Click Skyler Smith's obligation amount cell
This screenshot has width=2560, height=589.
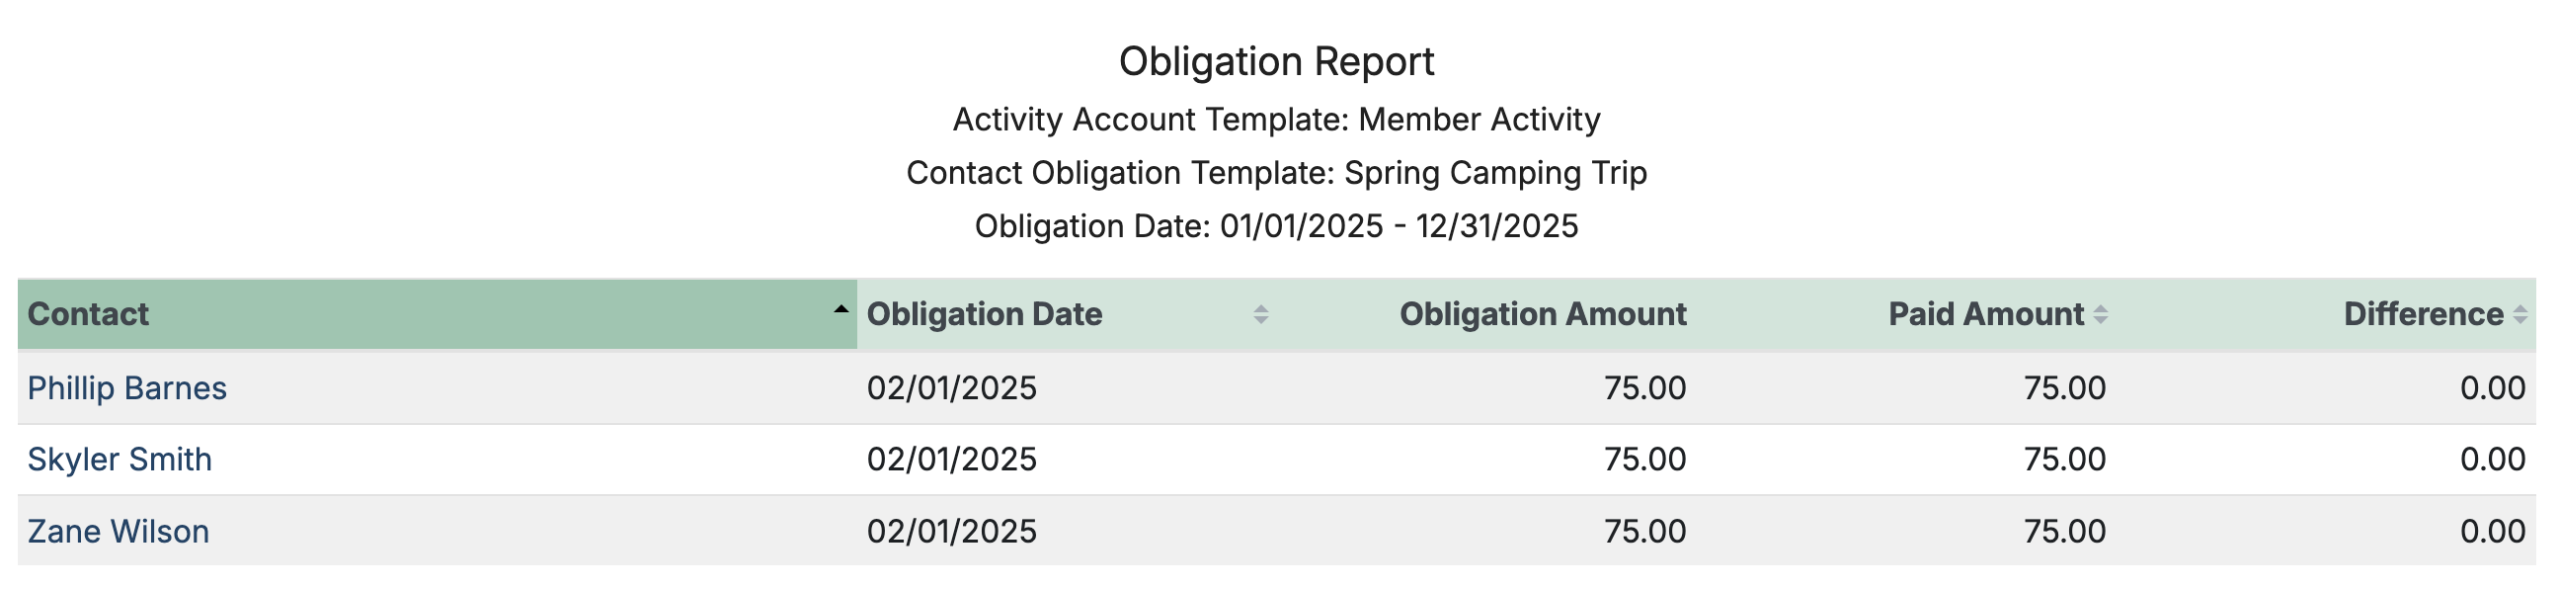(1644, 459)
